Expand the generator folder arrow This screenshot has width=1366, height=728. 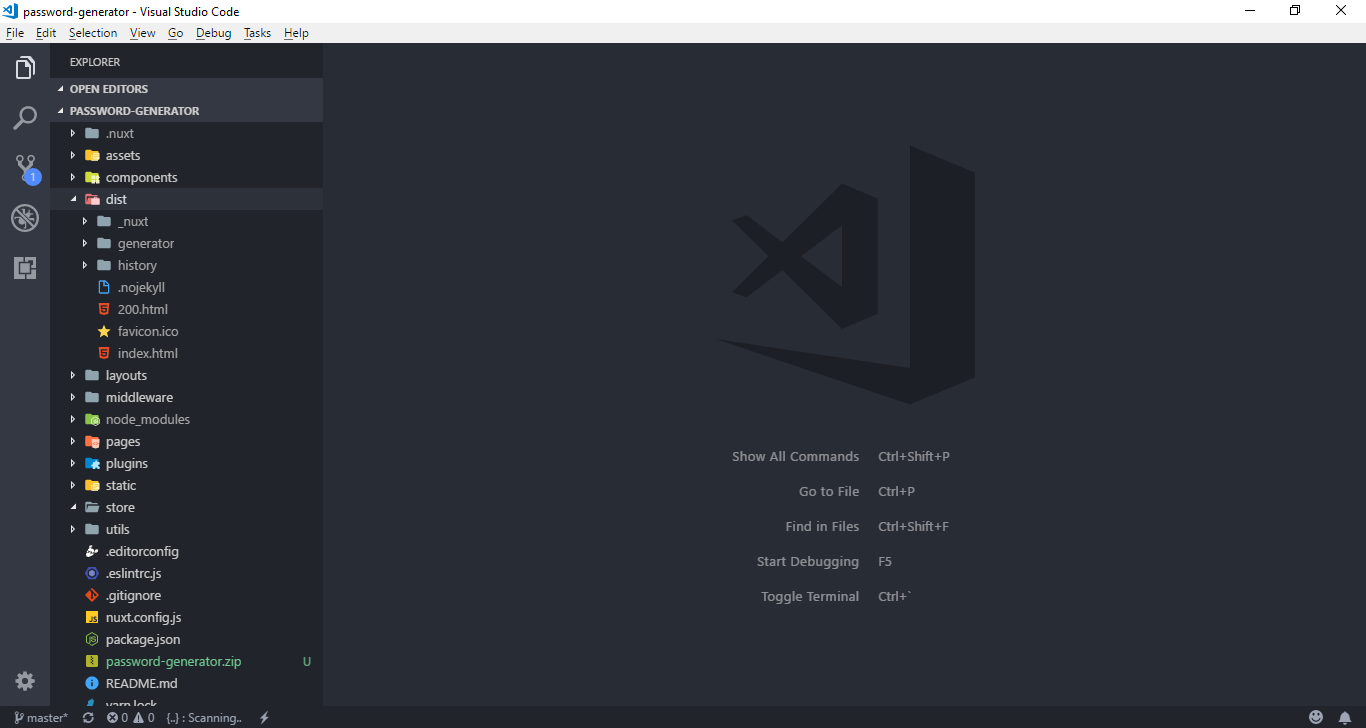click(85, 243)
